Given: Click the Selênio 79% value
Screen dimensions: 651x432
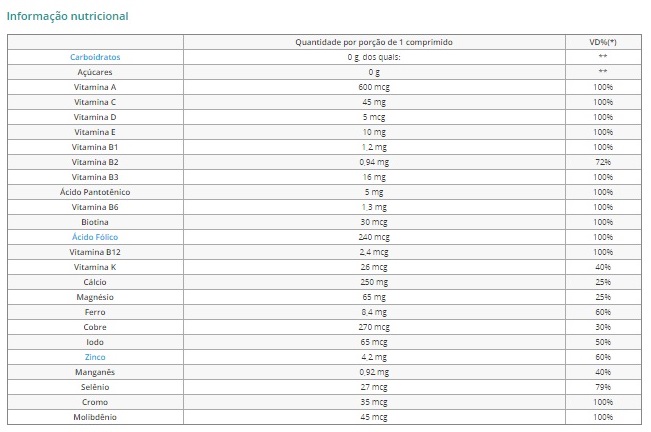Looking at the screenshot, I should point(603,386).
